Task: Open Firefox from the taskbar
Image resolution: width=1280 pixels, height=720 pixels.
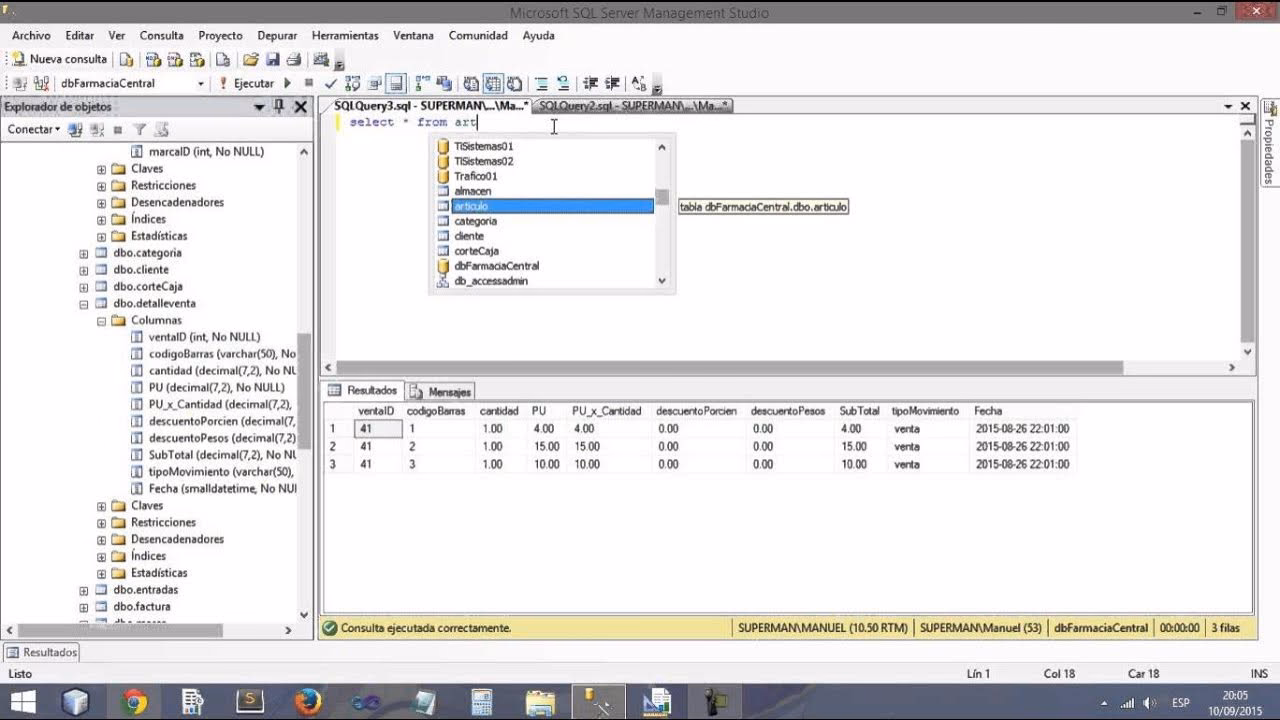Action: [307, 702]
